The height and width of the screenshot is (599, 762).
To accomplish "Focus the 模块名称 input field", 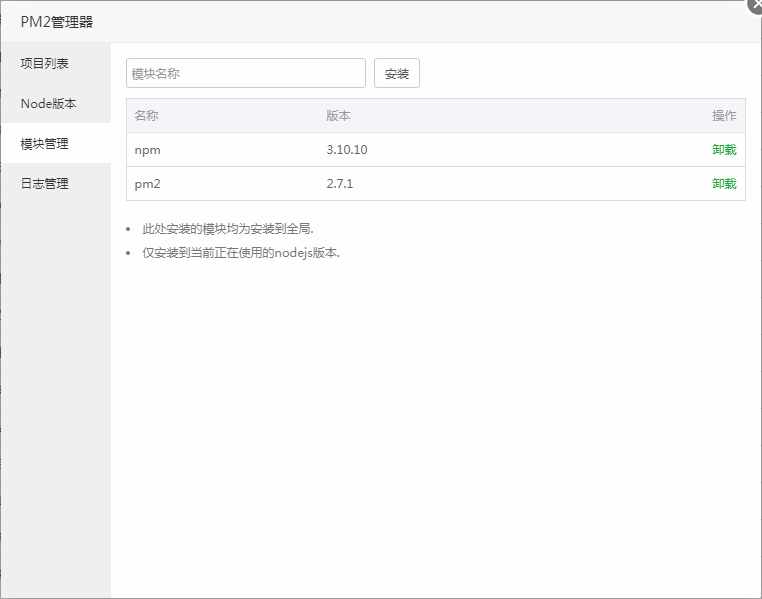I will tap(246, 73).
